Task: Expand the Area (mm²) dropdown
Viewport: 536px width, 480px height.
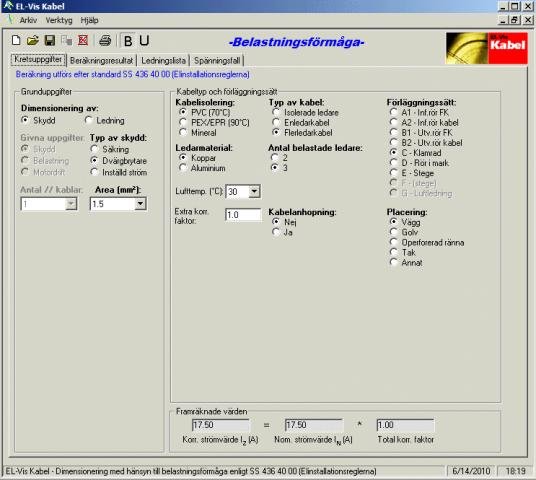Action: (140, 204)
